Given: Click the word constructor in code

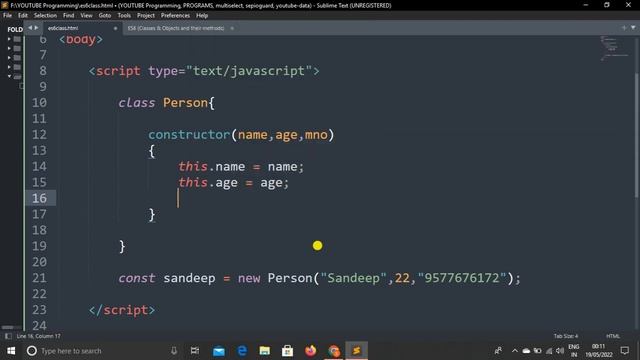Looking at the screenshot, I should click(189, 135).
